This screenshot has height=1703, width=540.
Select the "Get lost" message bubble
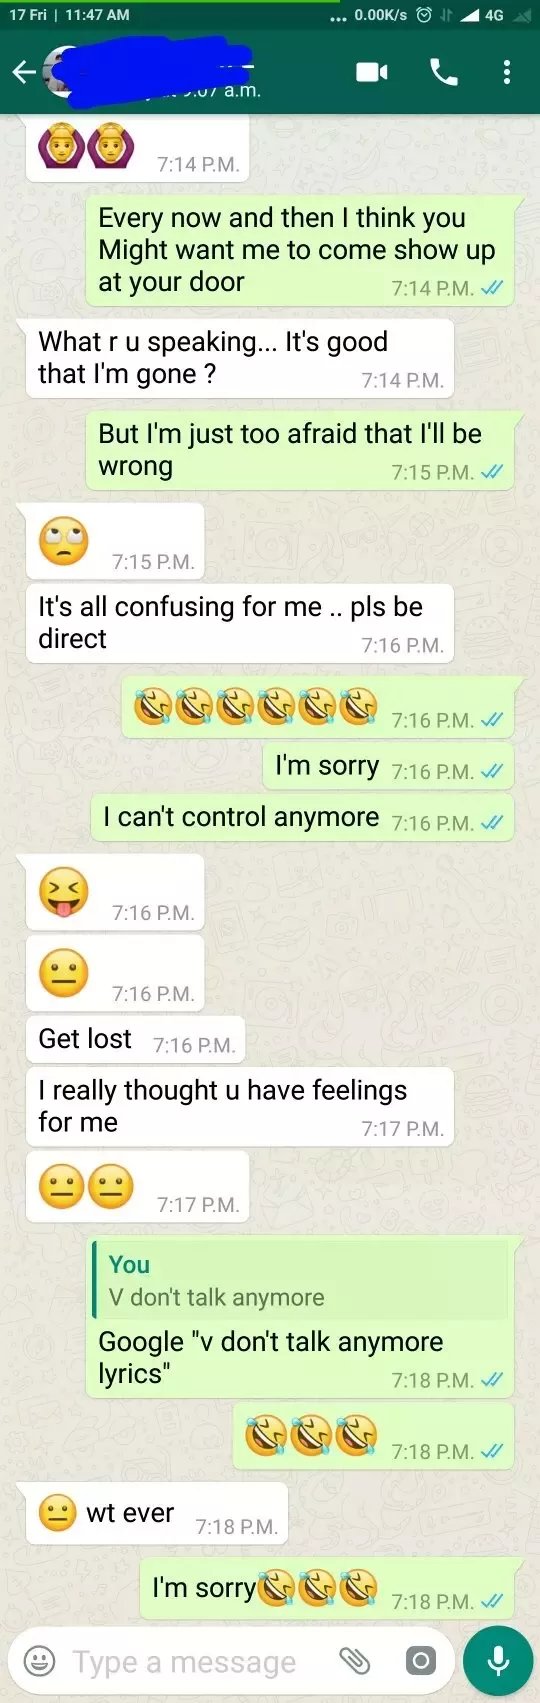click(x=135, y=1041)
